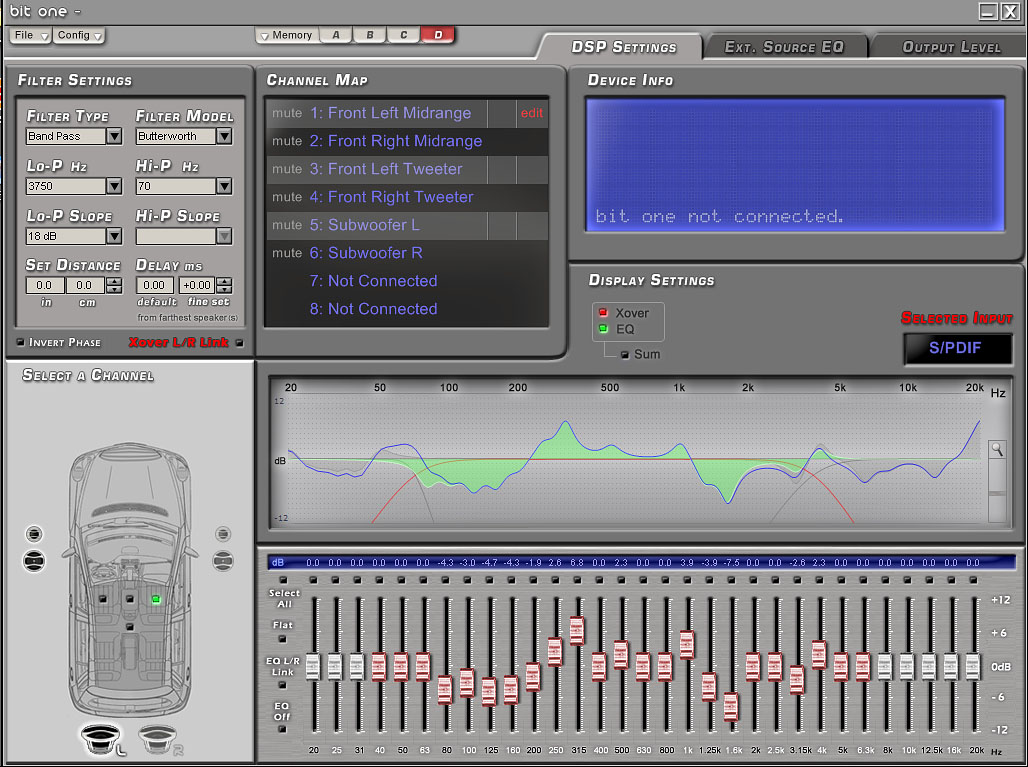This screenshot has width=1028, height=767.
Task: Select the front right midrange speaker icon
Action: [223, 560]
